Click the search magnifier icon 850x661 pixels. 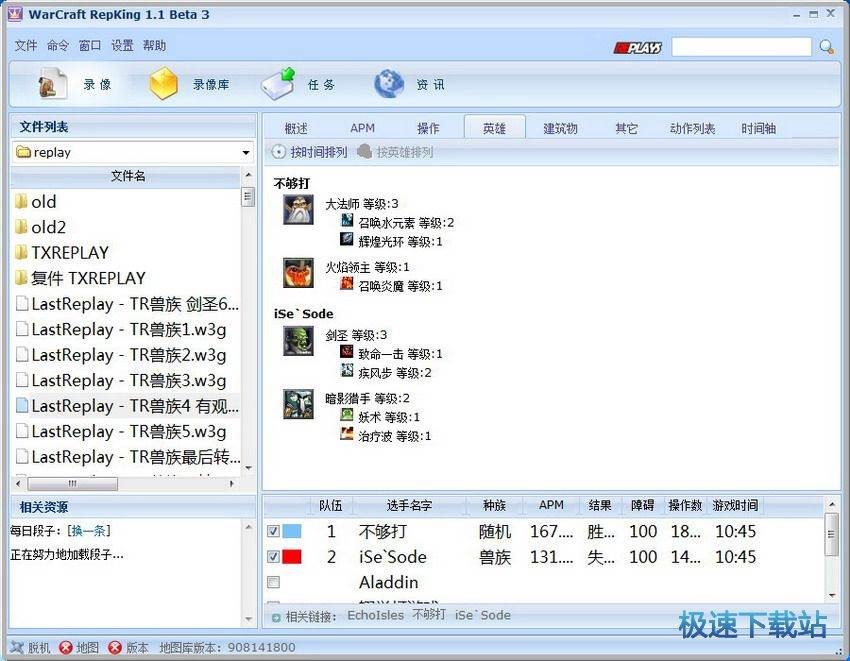[x=826, y=47]
